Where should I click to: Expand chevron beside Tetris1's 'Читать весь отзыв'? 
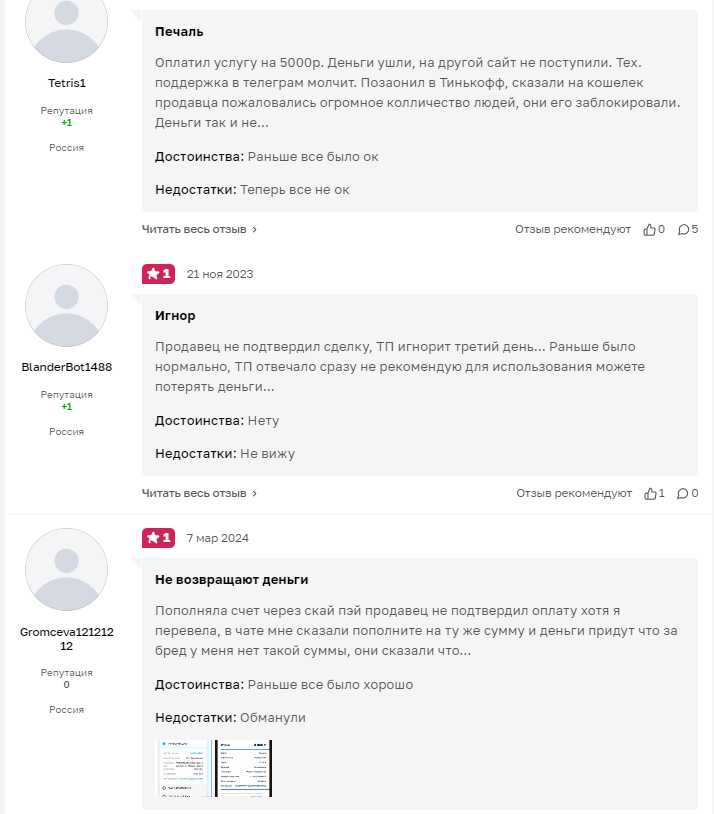tap(255, 229)
